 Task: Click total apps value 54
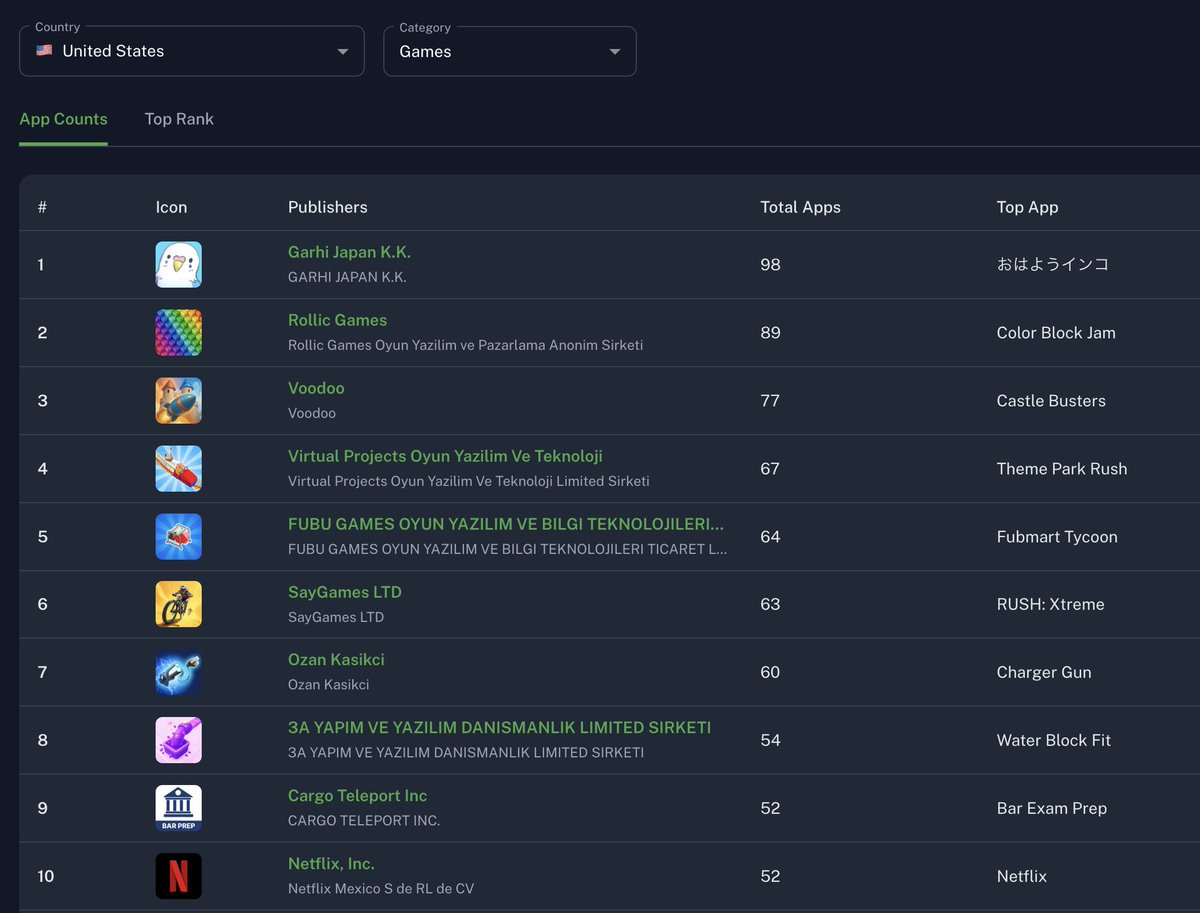[x=770, y=741]
